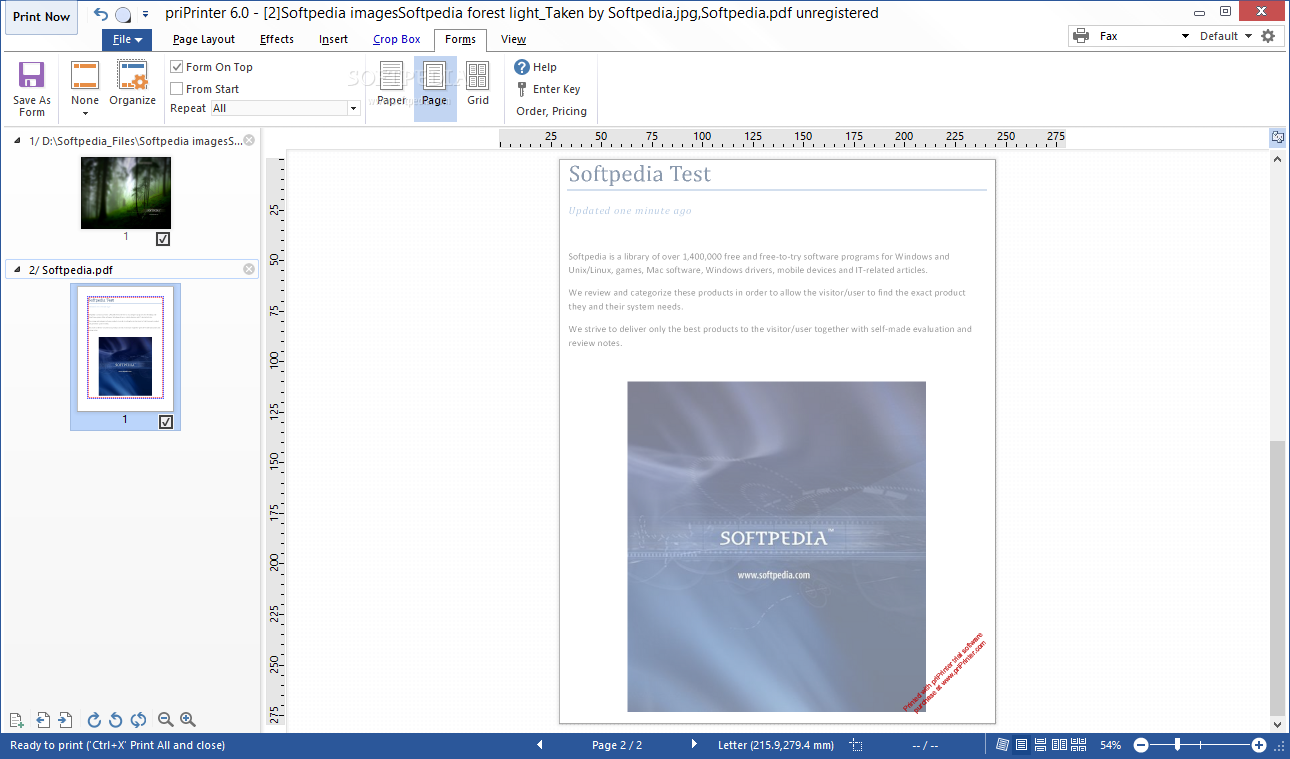Toggle checkbox under forest thumbnail
Viewport: 1290px width, 759px height.
(163, 239)
